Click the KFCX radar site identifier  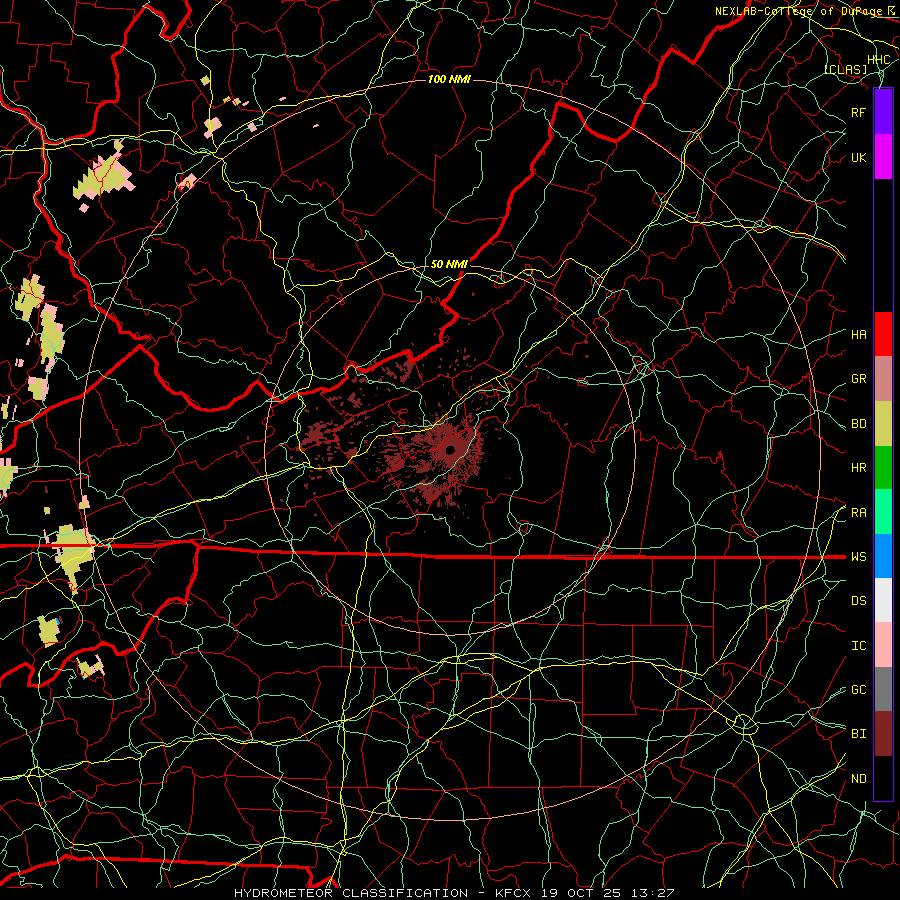click(x=513, y=893)
